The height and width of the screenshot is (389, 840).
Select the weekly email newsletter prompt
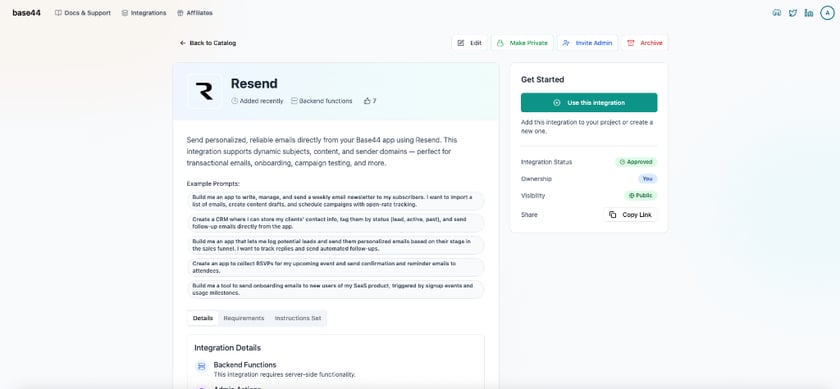click(335, 201)
